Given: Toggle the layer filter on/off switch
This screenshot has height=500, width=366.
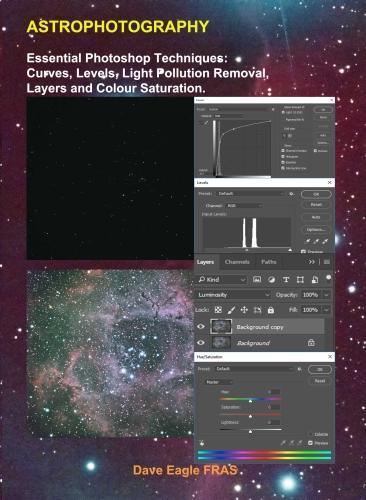Looking at the screenshot, I should (329, 277).
